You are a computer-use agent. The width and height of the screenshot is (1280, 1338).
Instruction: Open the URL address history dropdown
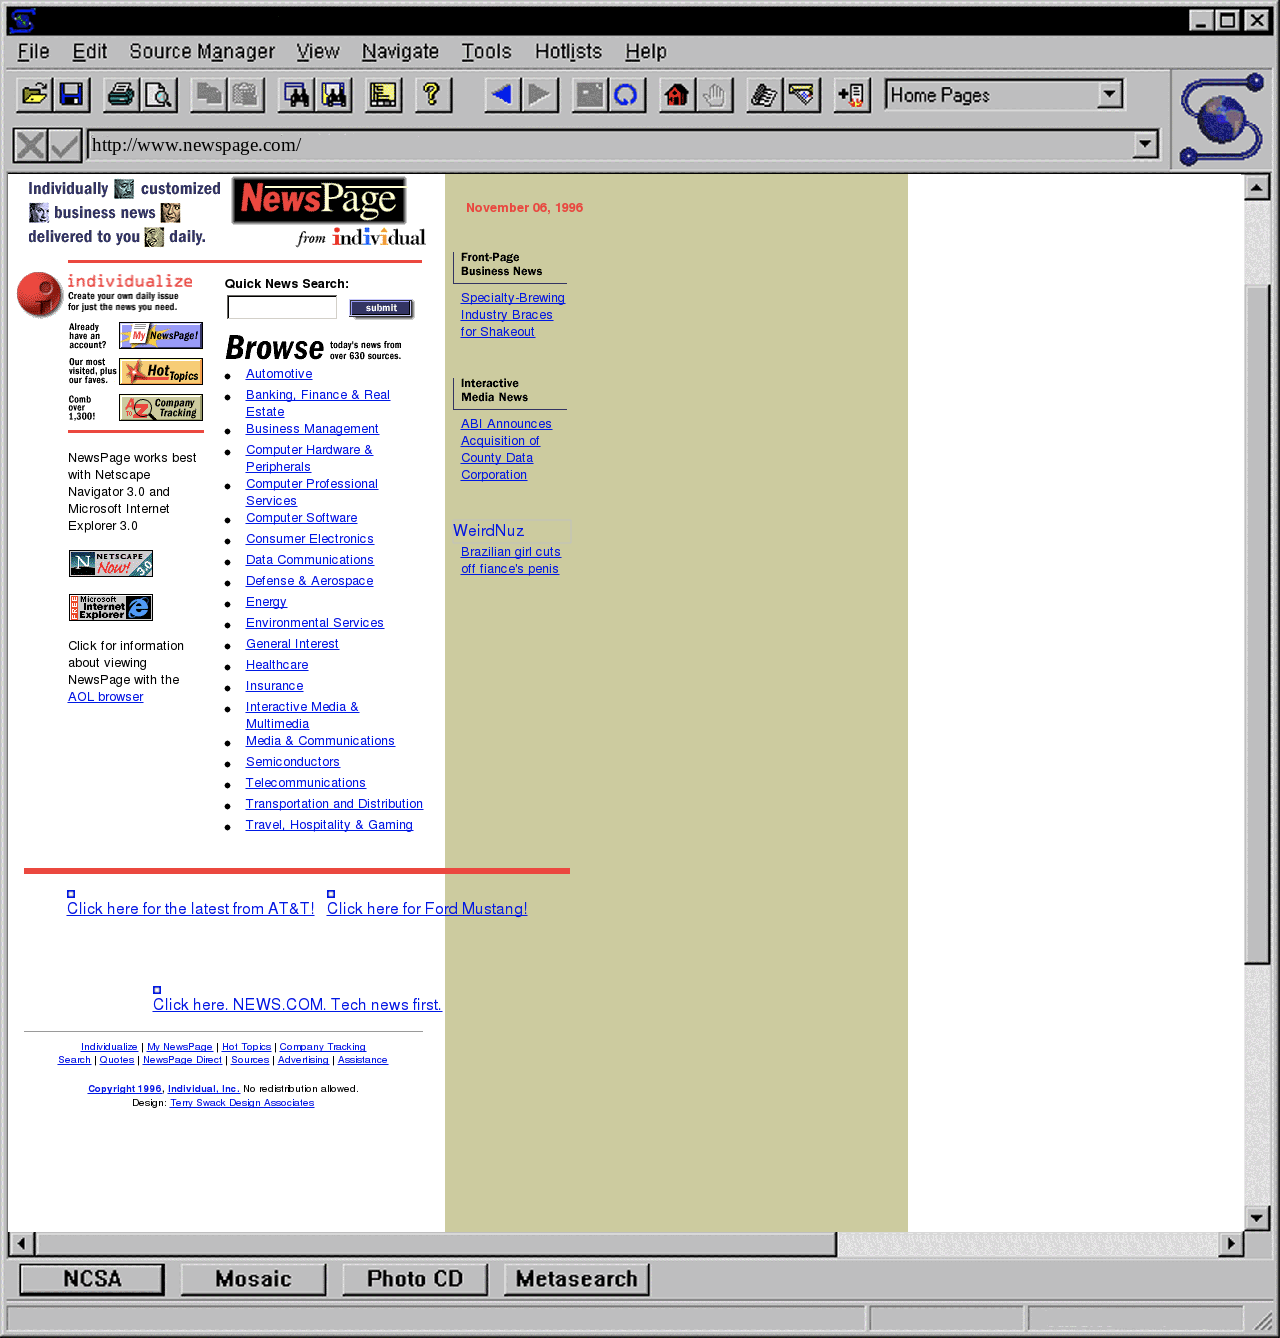[x=1145, y=145]
